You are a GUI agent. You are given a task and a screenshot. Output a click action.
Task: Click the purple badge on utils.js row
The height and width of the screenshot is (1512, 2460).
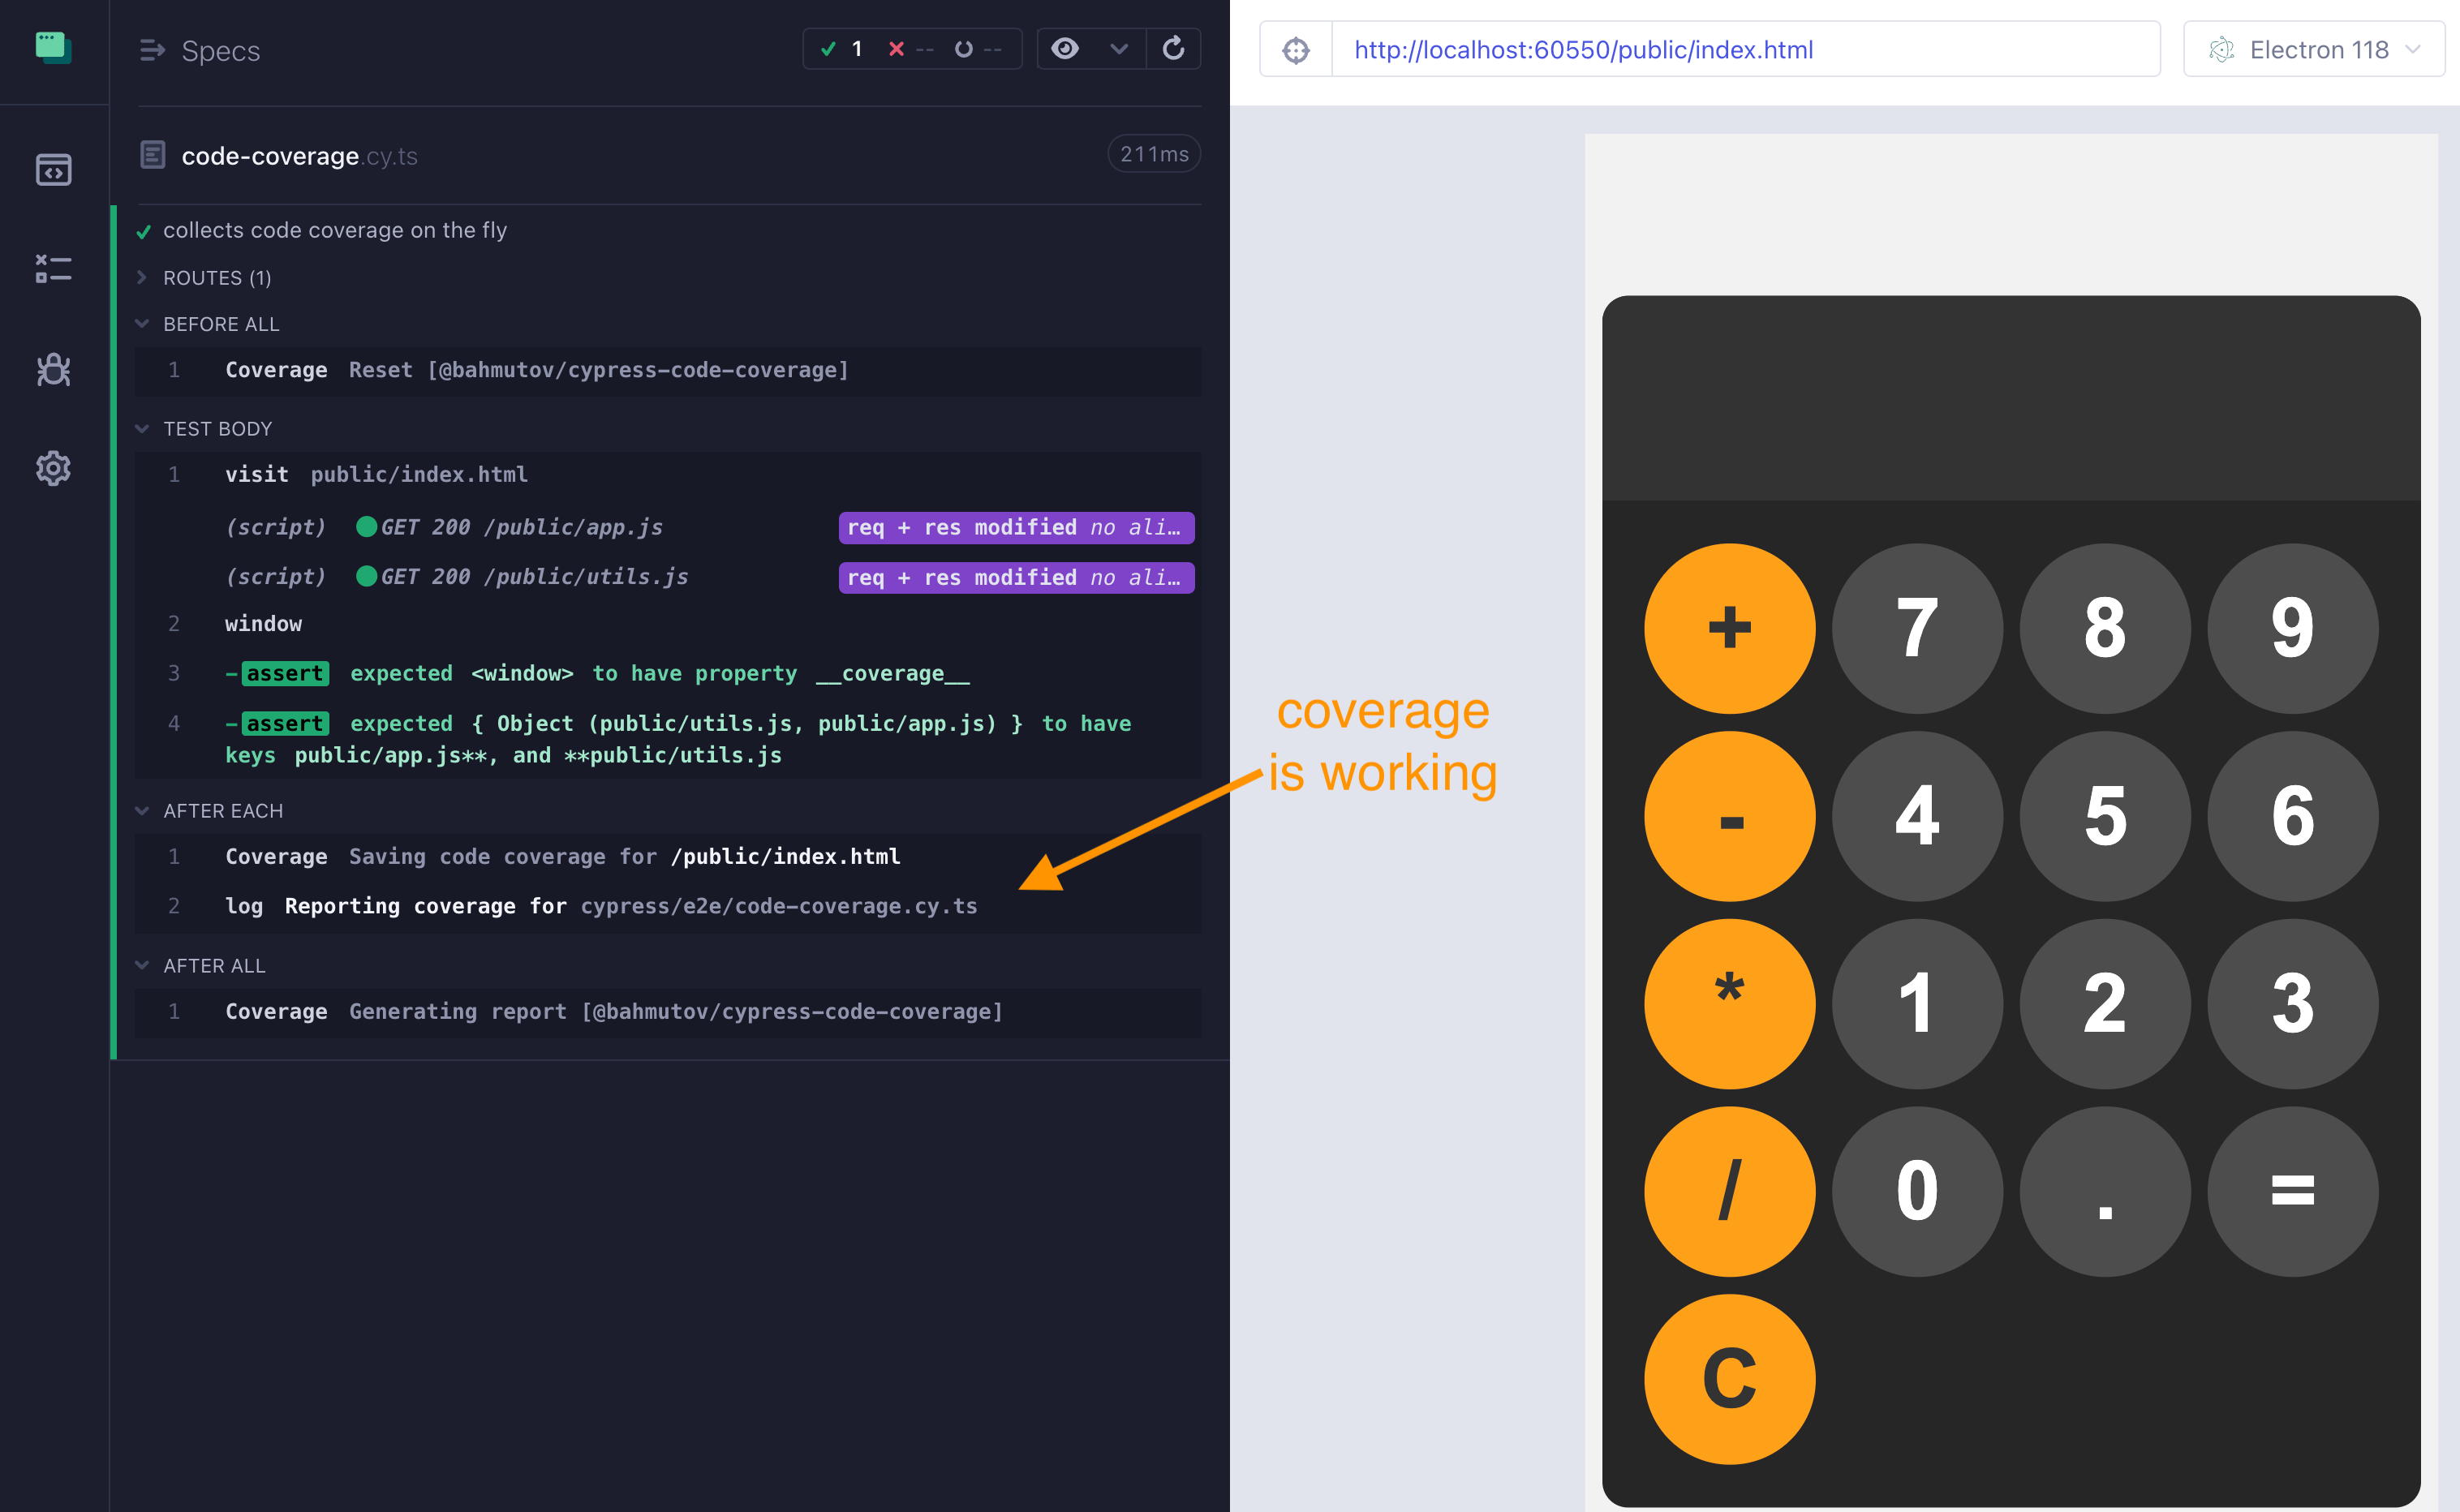[1016, 577]
